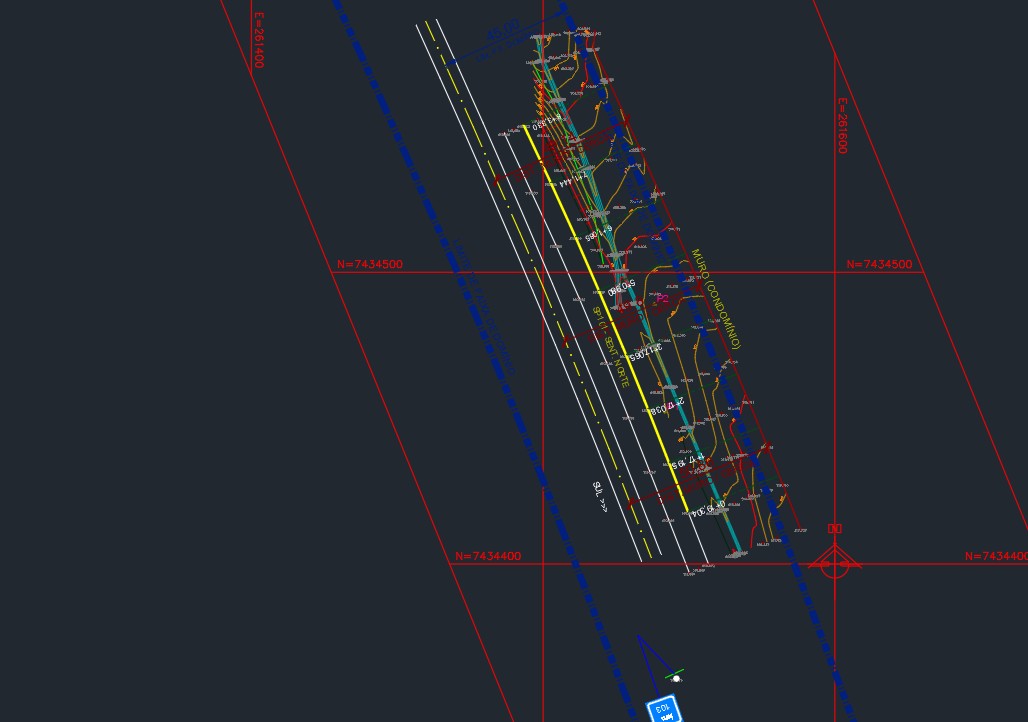Click the SUL >>> direction text
This screenshot has height=722, width=1028.
coord(600,496)
